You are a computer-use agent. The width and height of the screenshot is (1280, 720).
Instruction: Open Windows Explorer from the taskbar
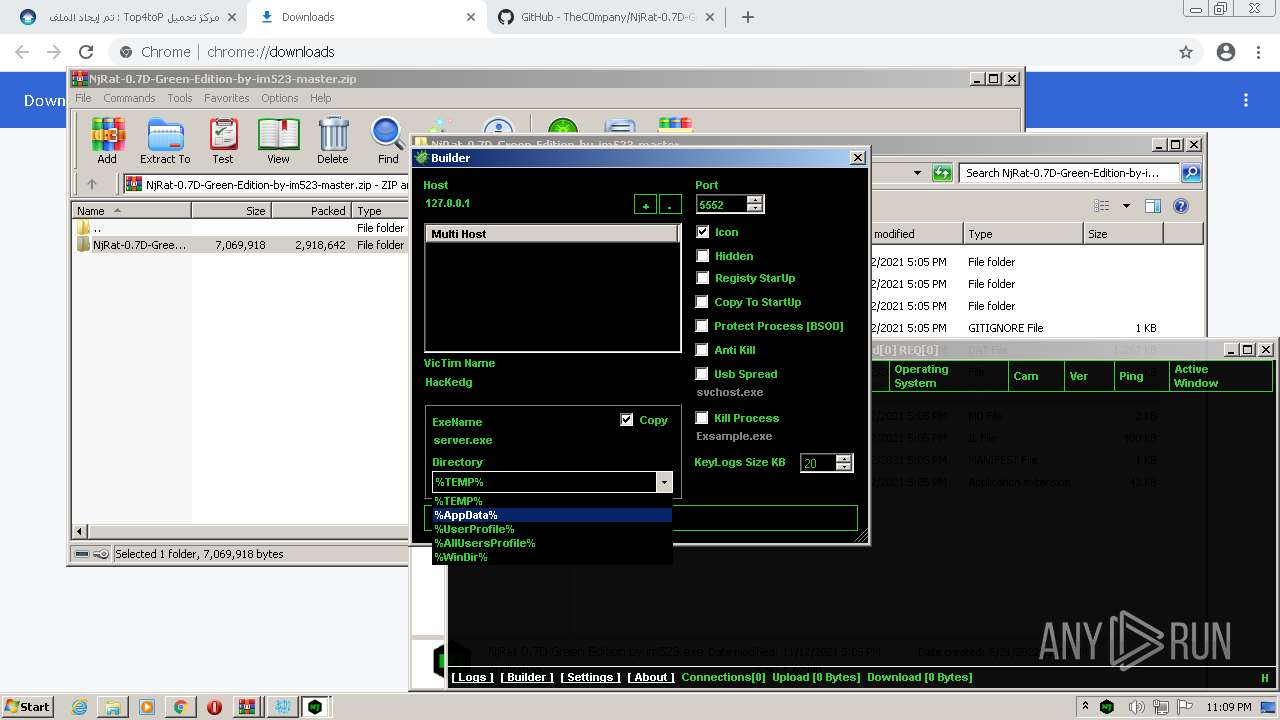[113, 707]
